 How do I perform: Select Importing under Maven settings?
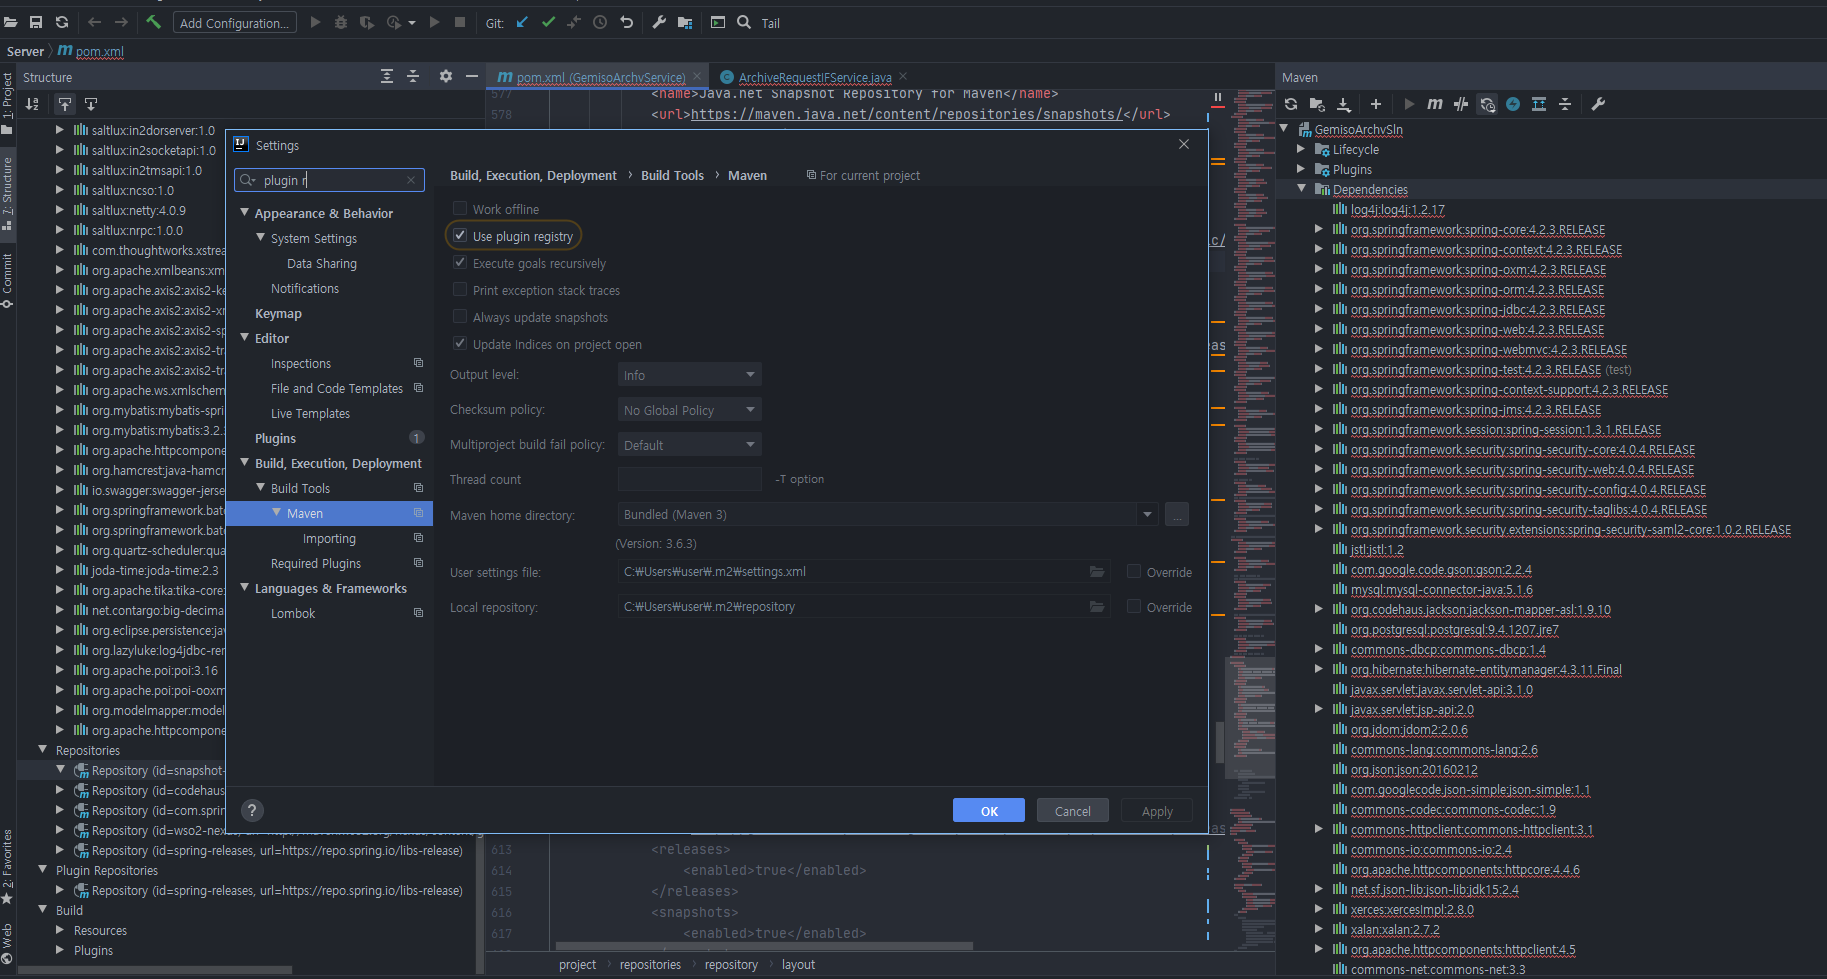pos(329,538)
